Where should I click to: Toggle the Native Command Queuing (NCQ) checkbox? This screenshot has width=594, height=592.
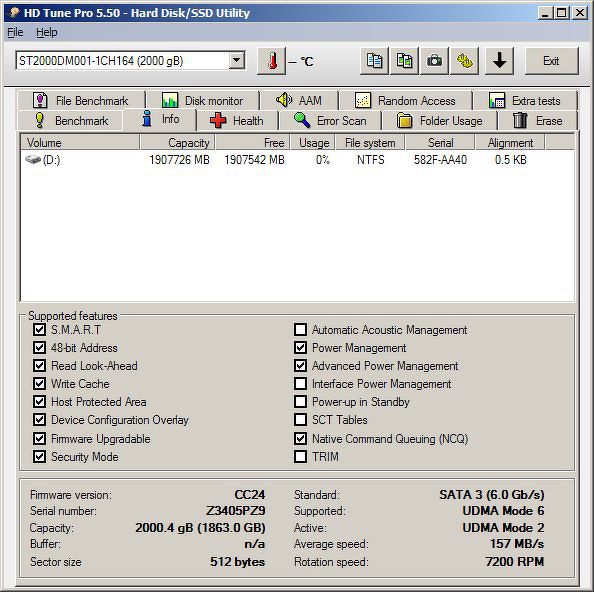point(300,439)
